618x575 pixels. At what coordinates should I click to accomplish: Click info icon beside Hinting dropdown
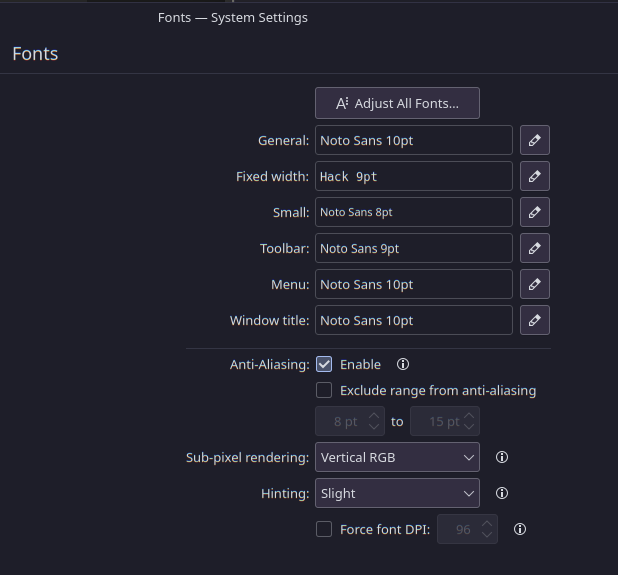click(x=502, y=493)
